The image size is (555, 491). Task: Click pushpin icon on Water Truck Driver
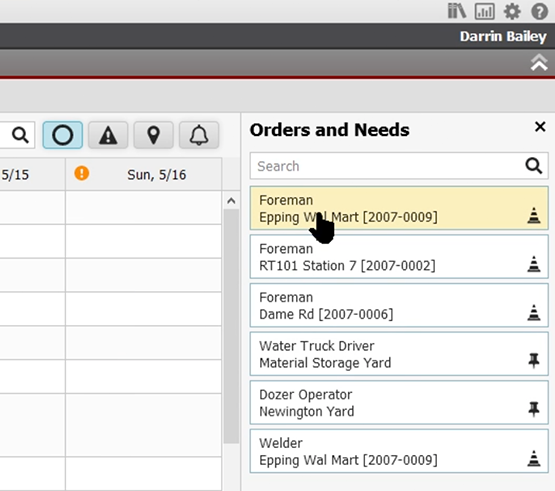coord(533,360)
